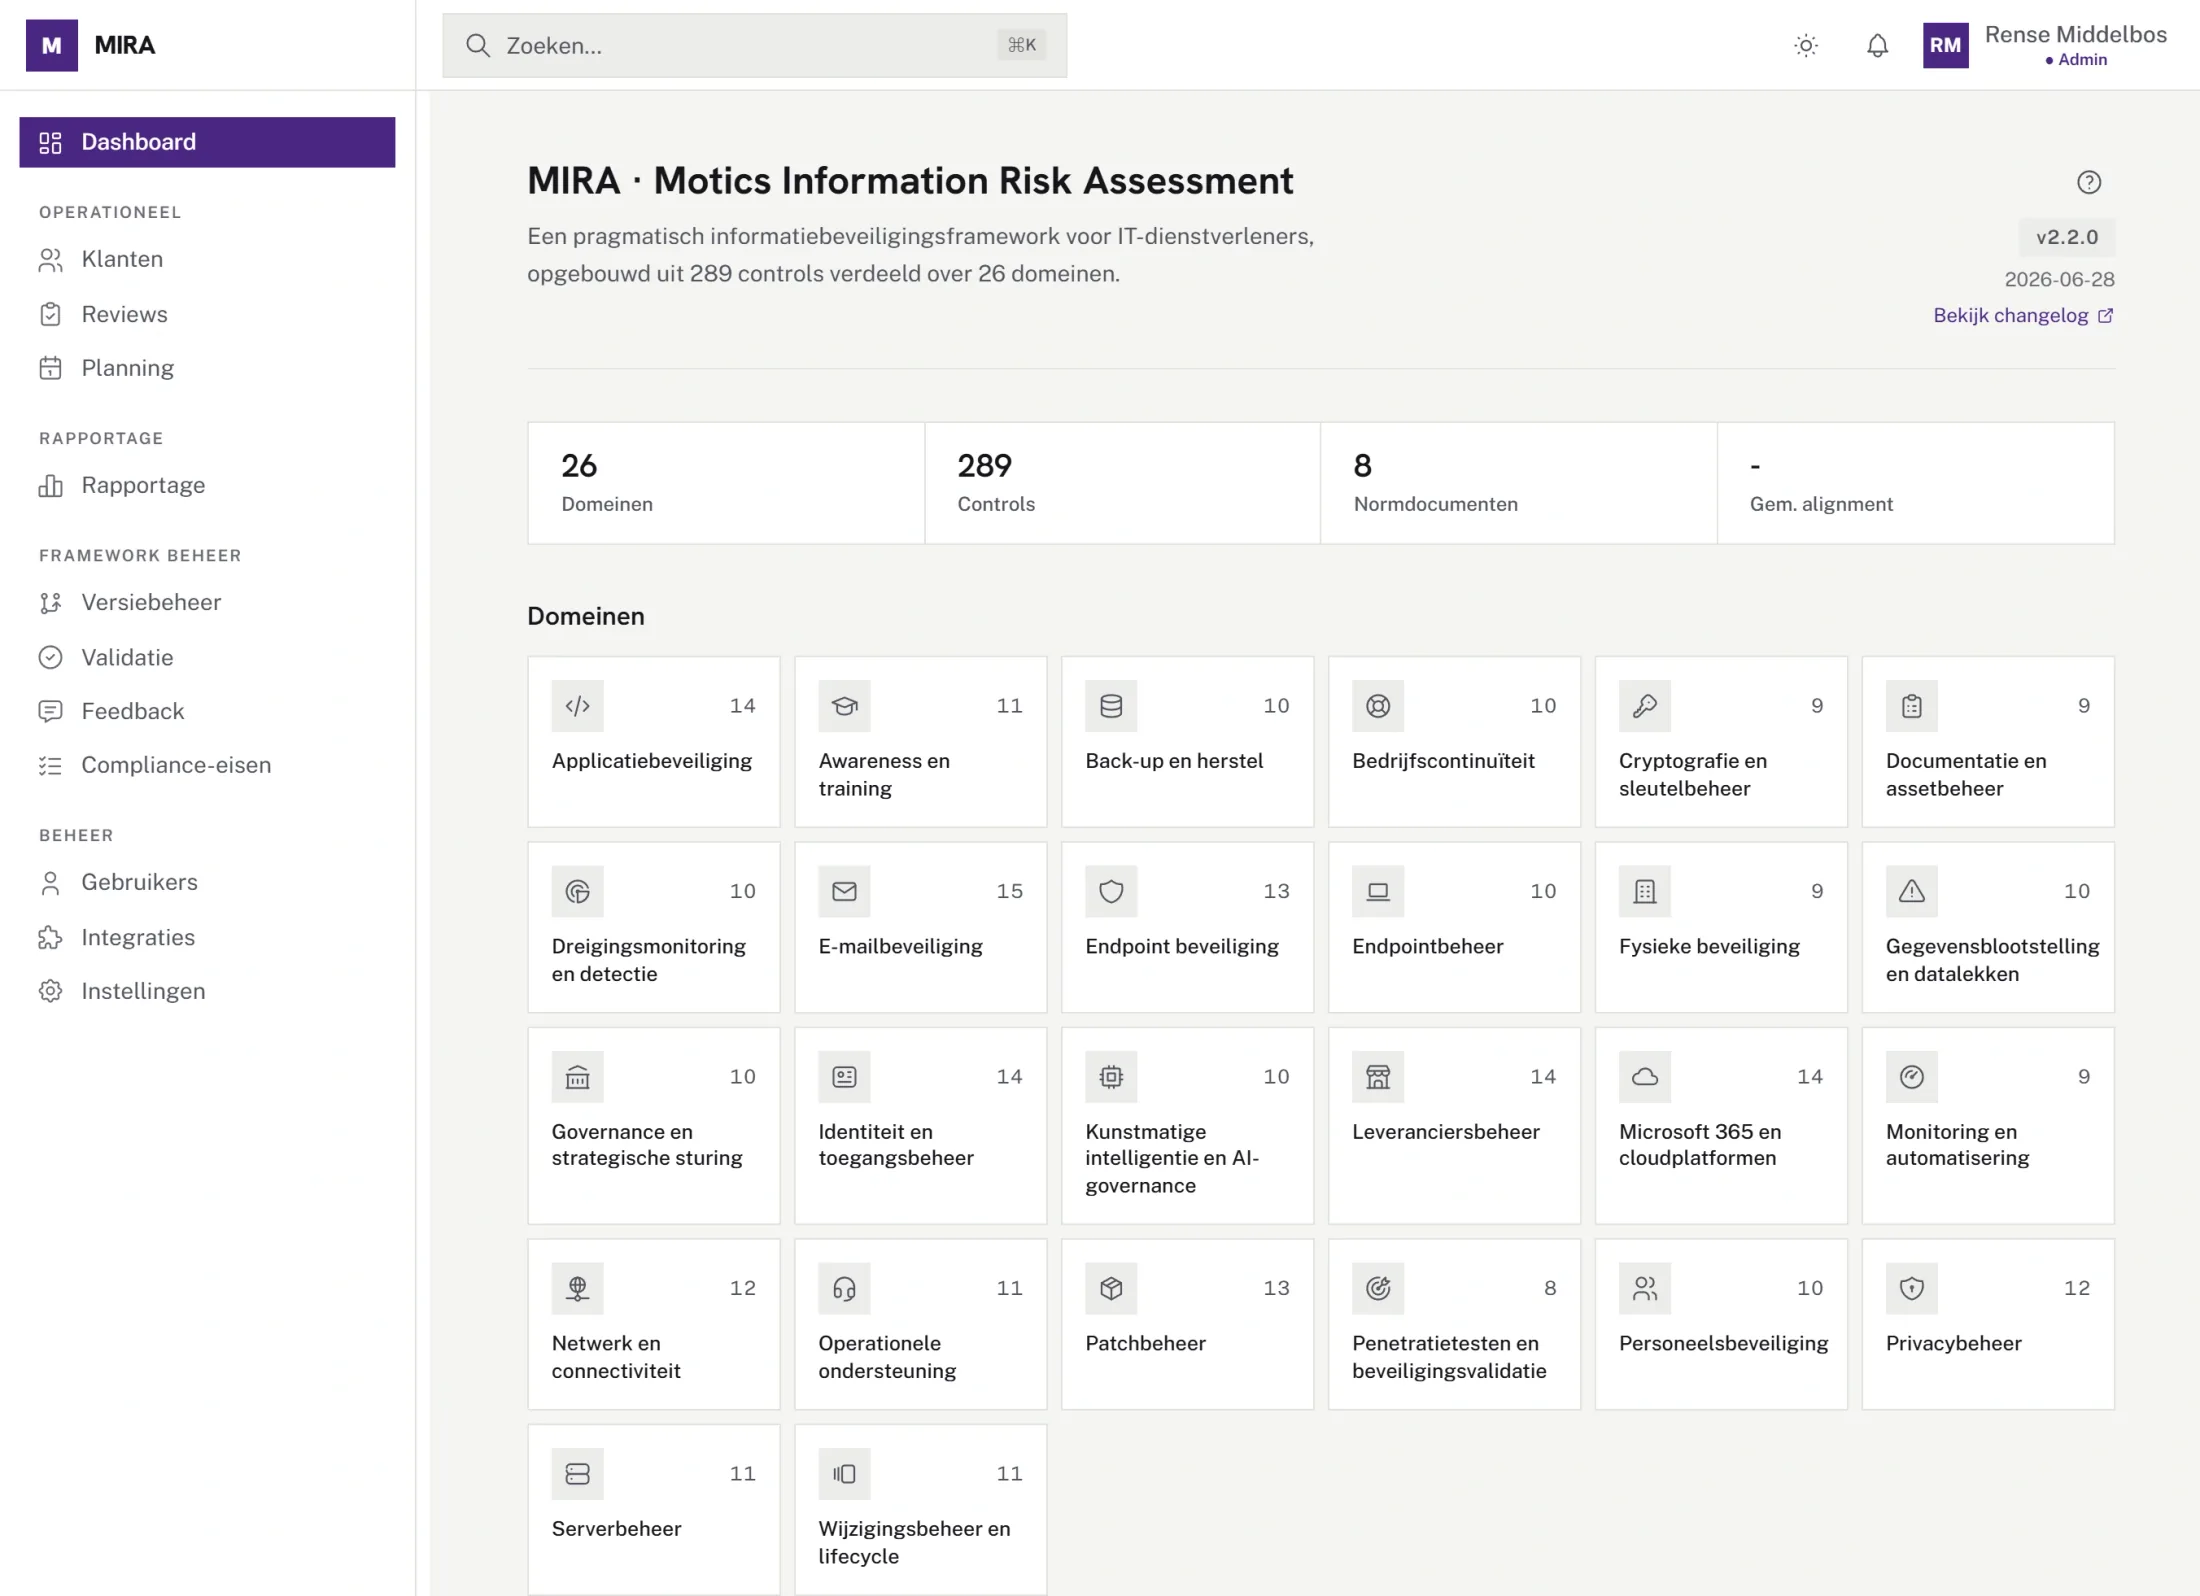Click the Back-up en herstel database icon
The width and height of the screenshot is (2200, 1596).
[x=1111, y=706]
